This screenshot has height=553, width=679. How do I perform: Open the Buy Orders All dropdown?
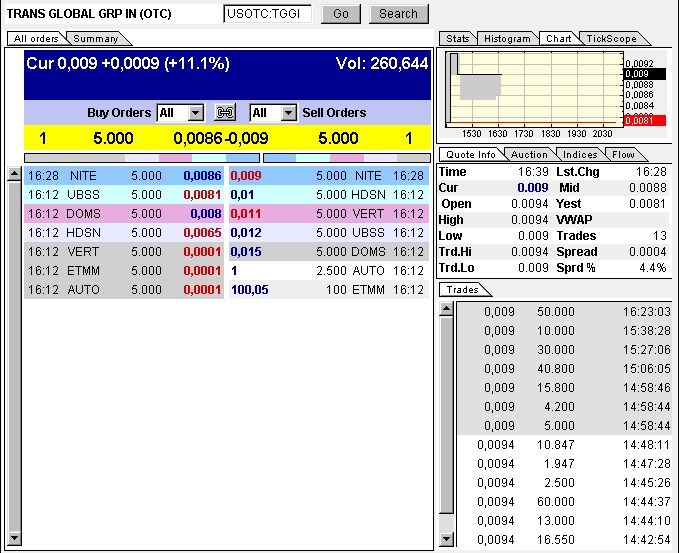[x=180, y=113]
